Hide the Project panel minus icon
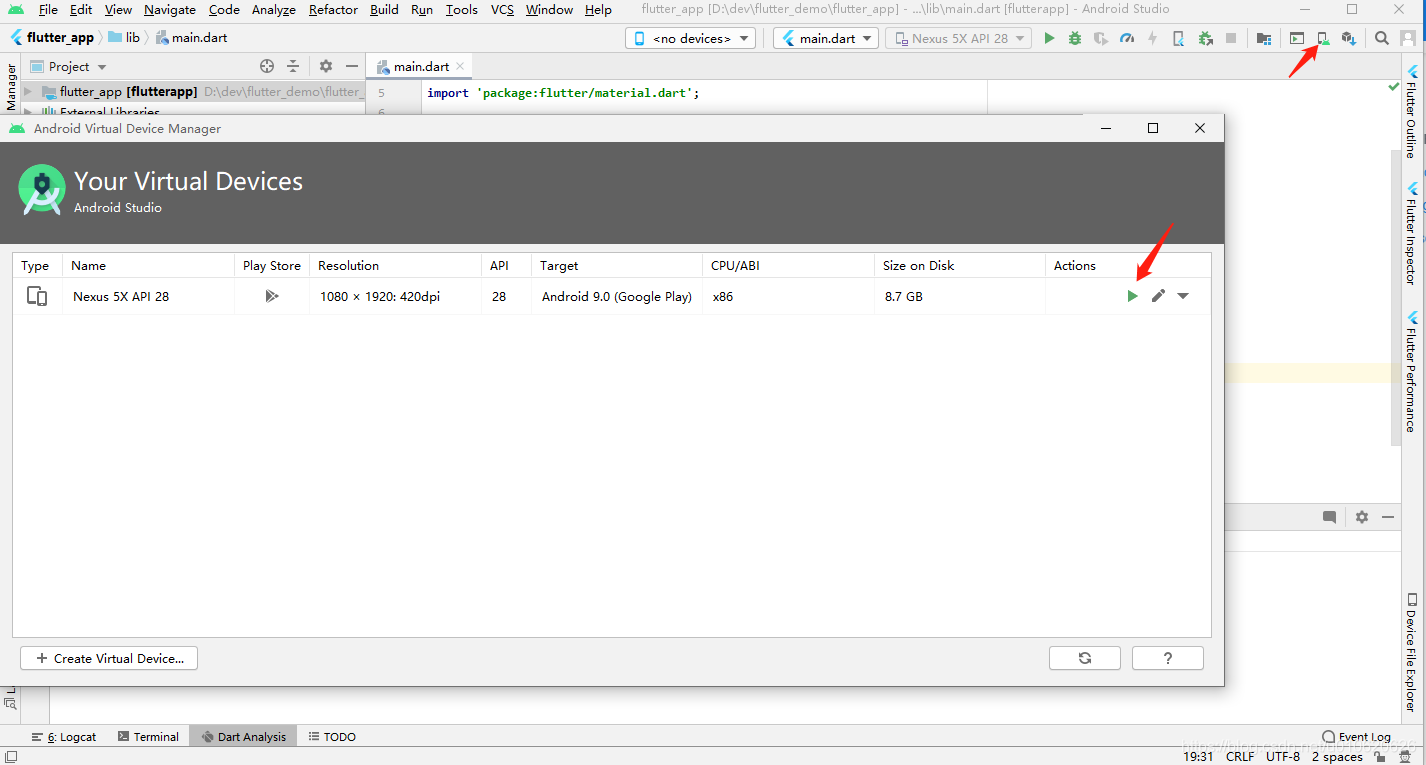This screenshot has width=1426, height=765. coord(352,66)
